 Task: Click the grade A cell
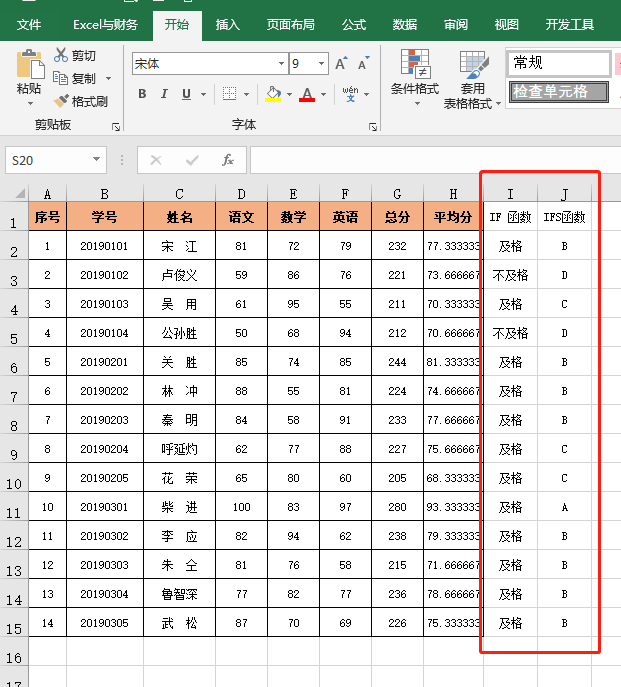point(564,507)
